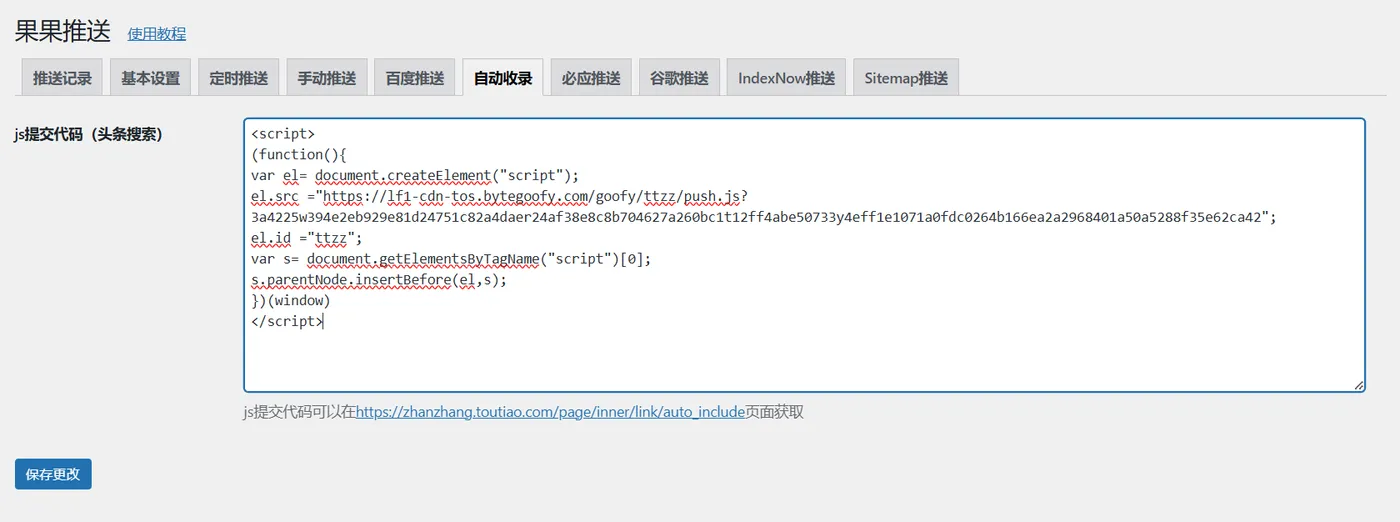Click the })(window) line
The image size is (1400, 522).
[x=290, y=300]
